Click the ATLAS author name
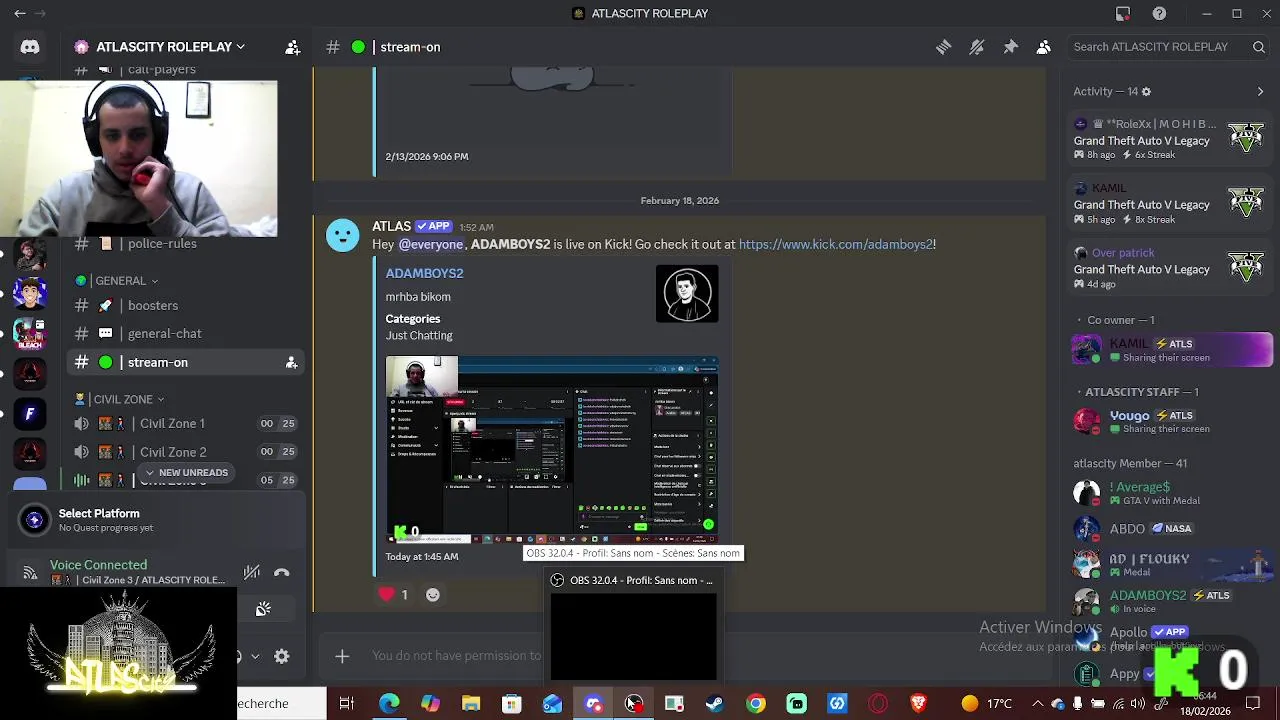This screenshot has height=720, width=1280. [x=391, y=226]
